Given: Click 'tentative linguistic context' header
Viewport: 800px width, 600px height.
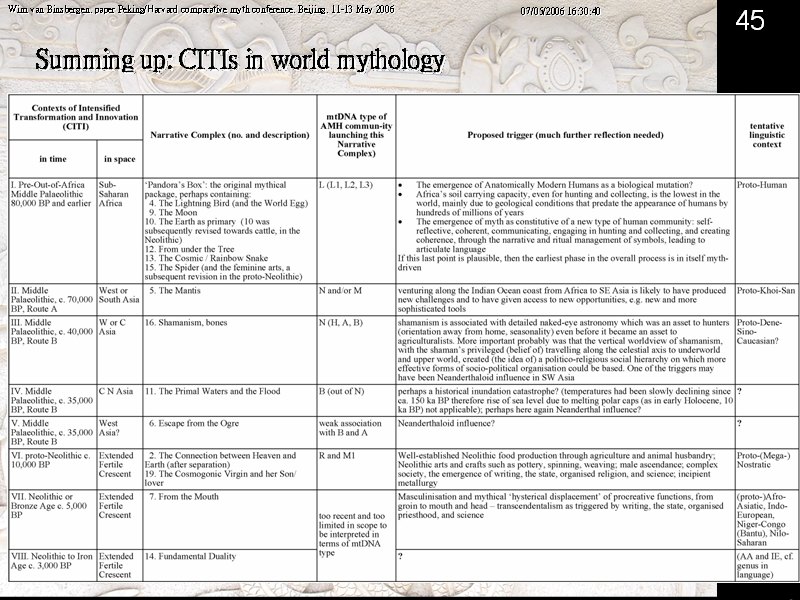Looking at the screenshot, I should tap(767, 135).
